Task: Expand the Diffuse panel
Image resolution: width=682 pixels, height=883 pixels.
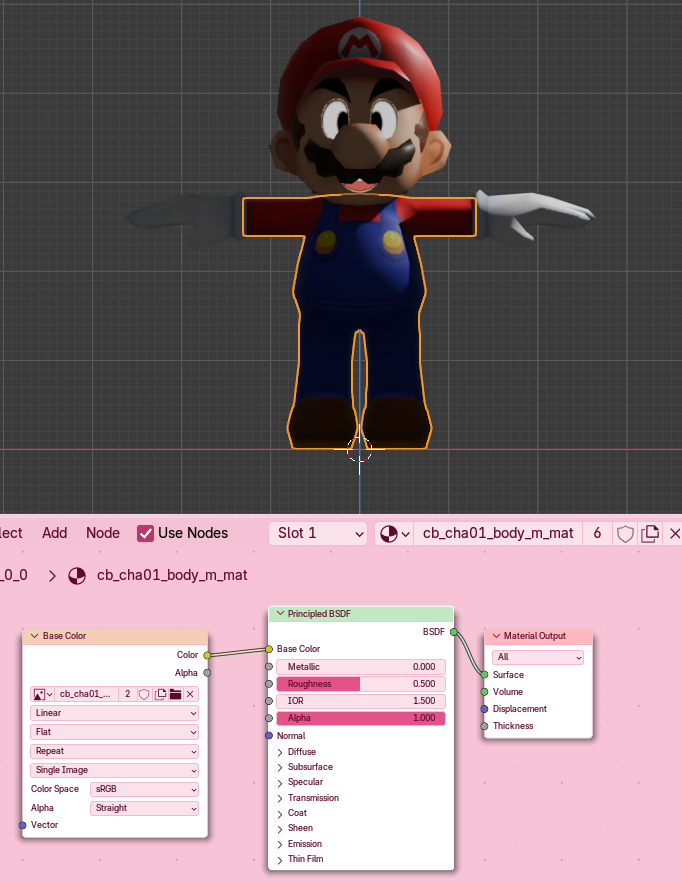Action: (280, 752)
